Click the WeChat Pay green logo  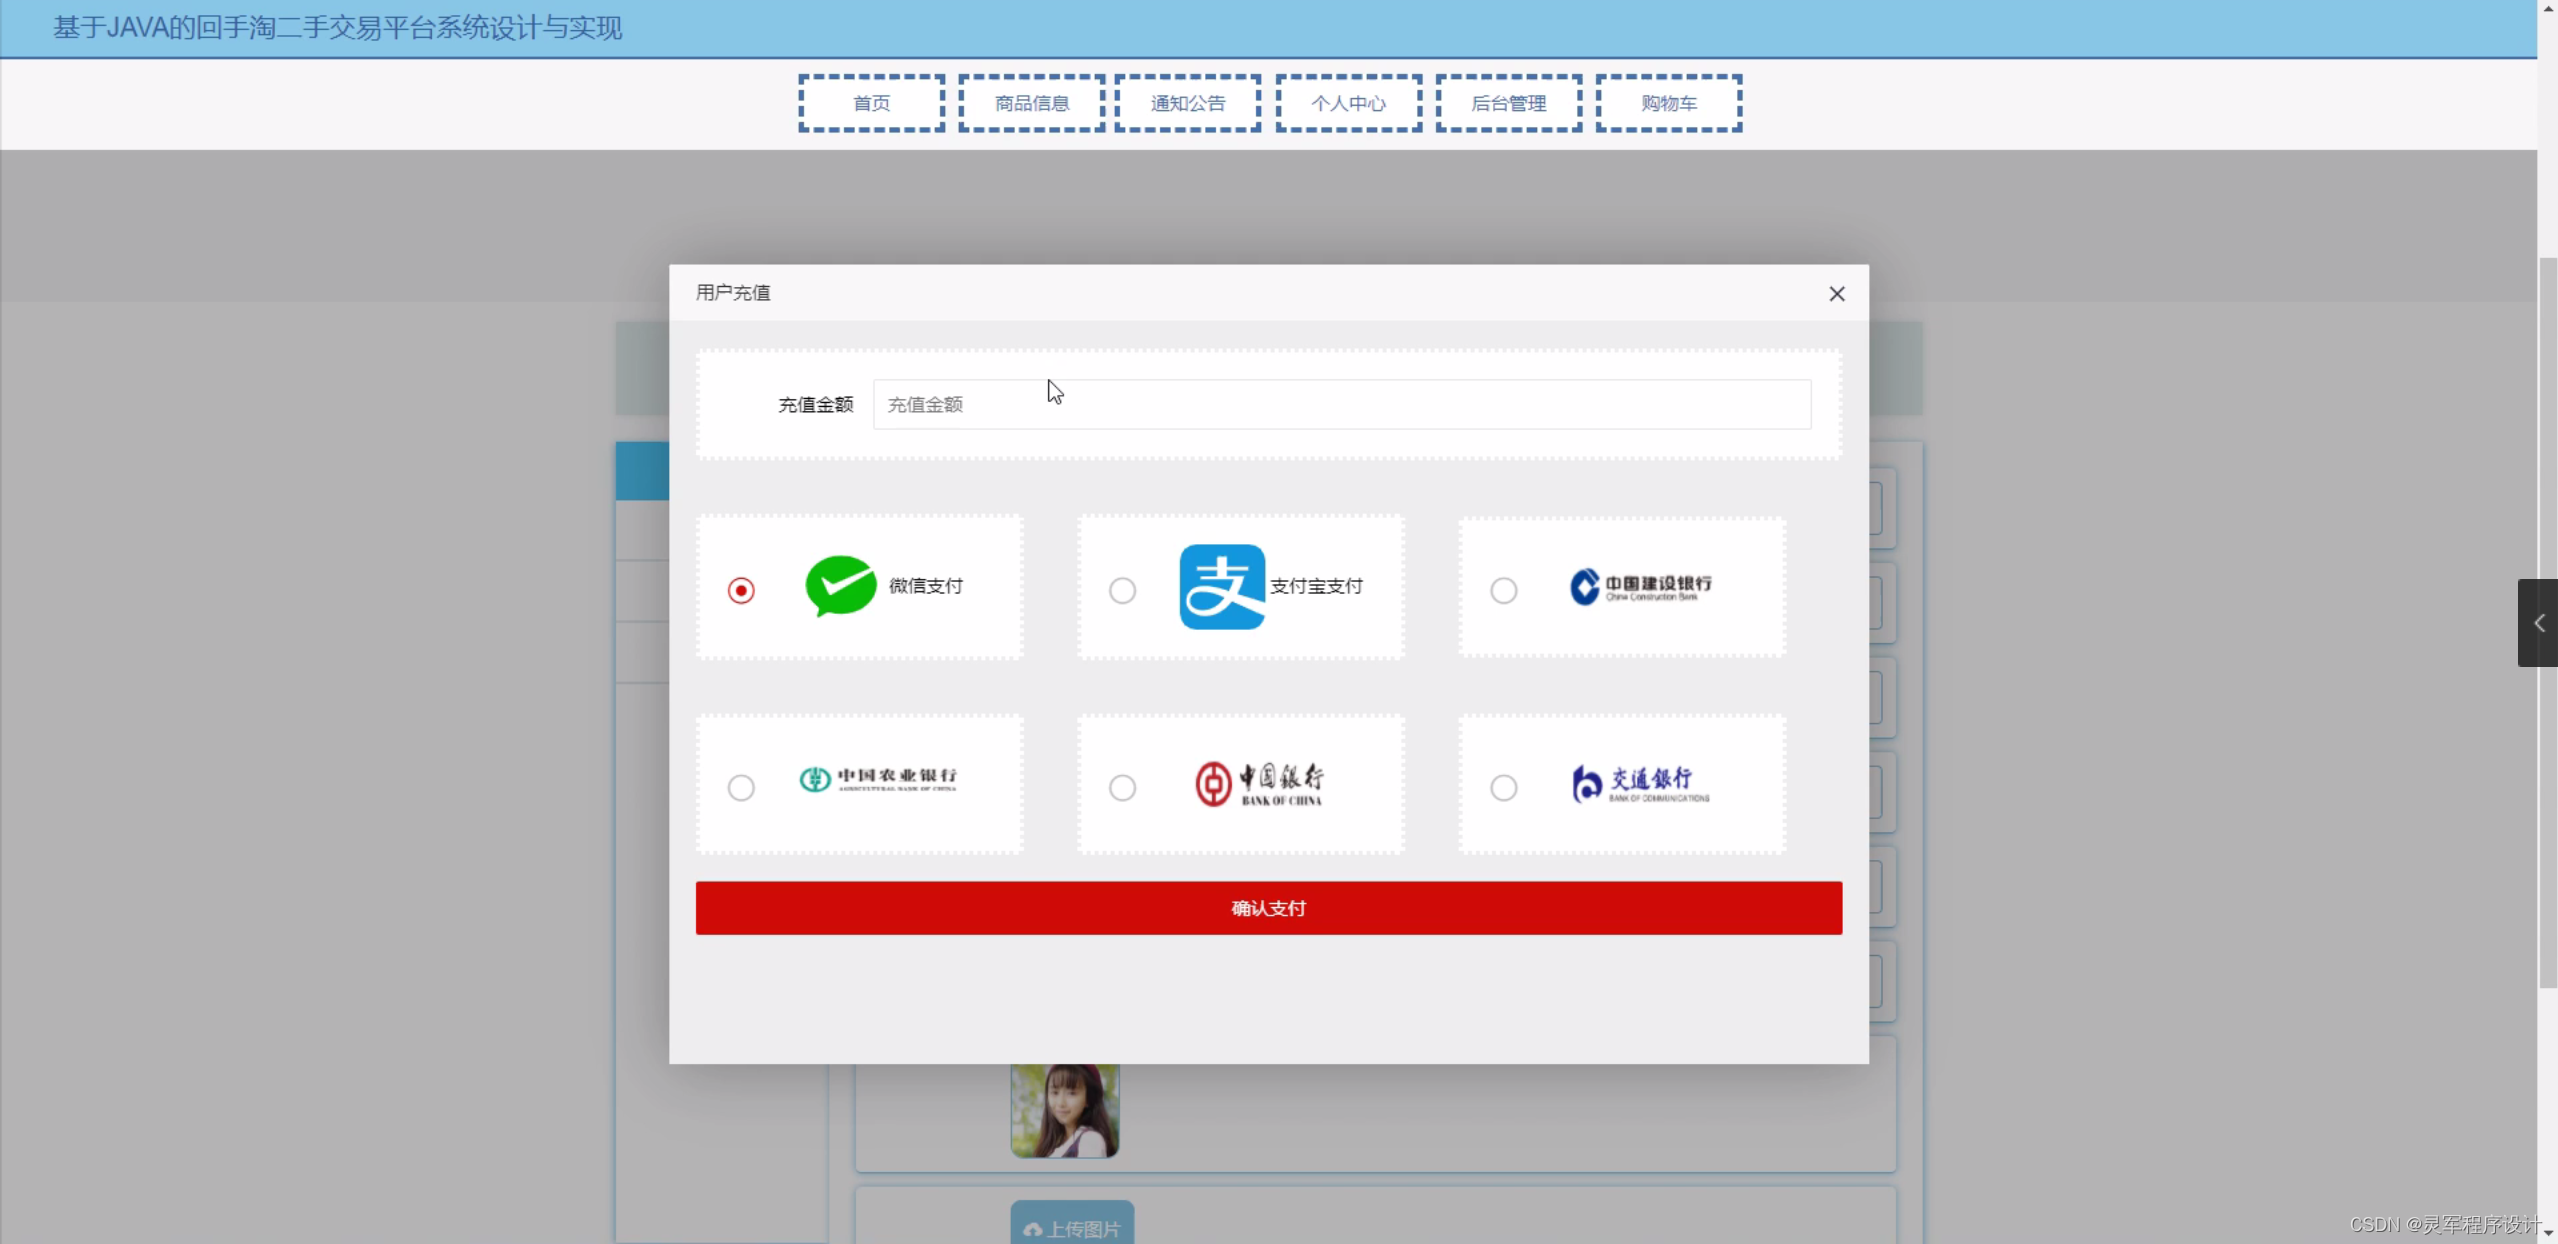[x=840, y=586]
